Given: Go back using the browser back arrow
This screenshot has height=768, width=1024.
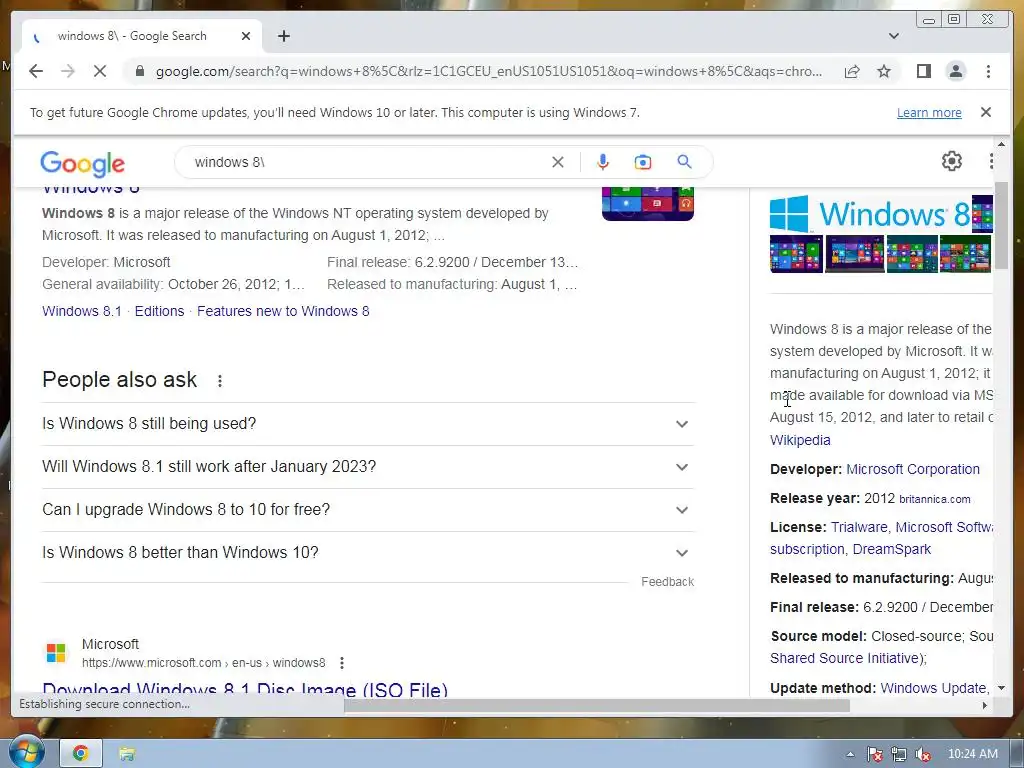Looking at the screenshot, I should tap(36, 71).
